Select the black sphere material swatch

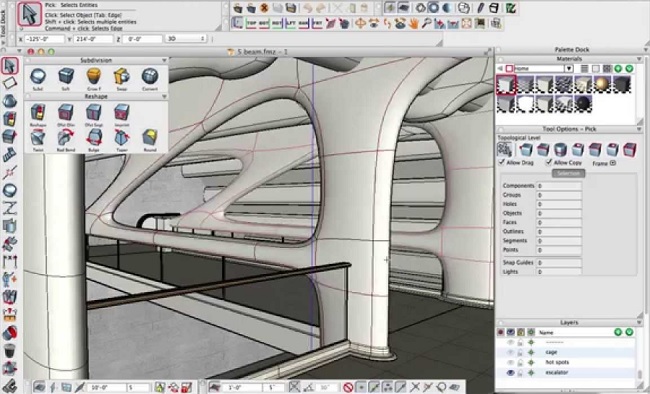(583, 104)
